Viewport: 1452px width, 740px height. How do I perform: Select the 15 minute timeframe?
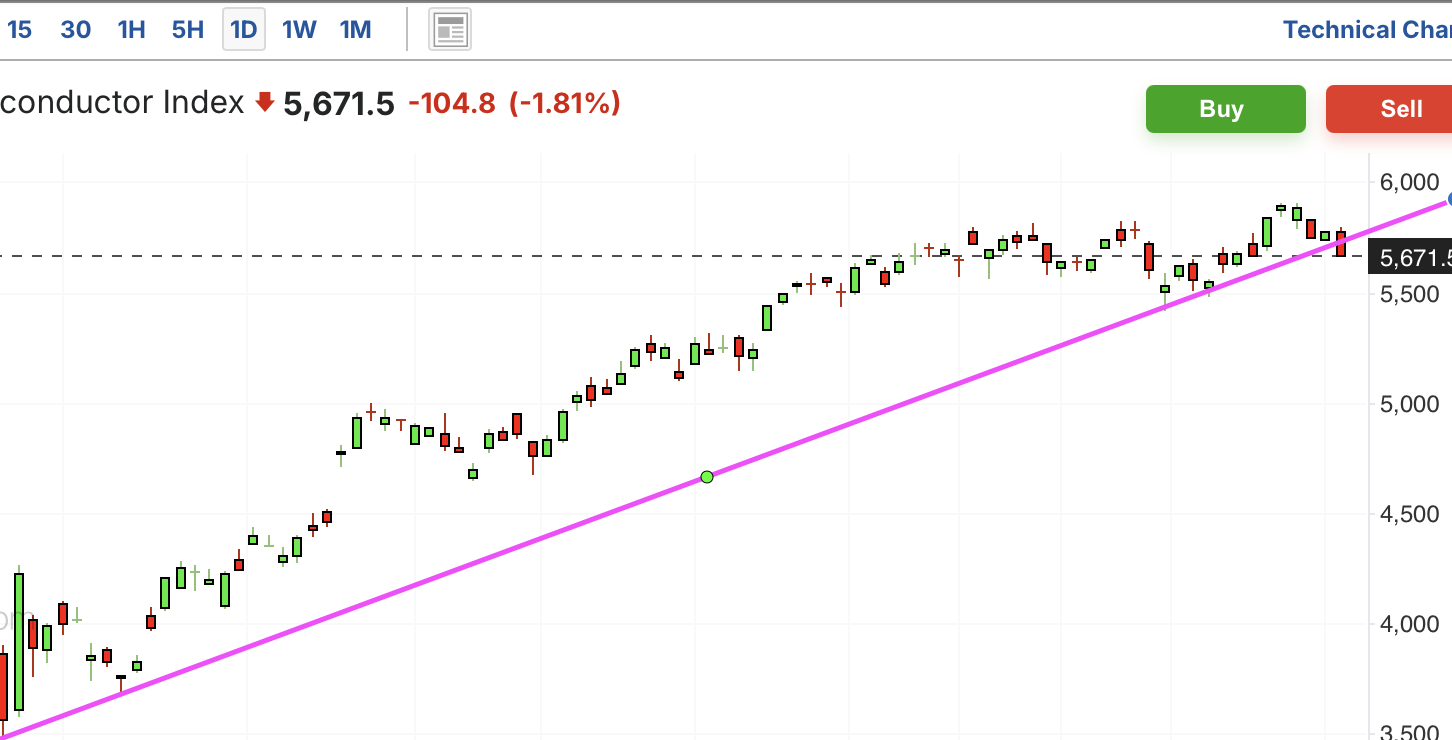tap(19, 30)
